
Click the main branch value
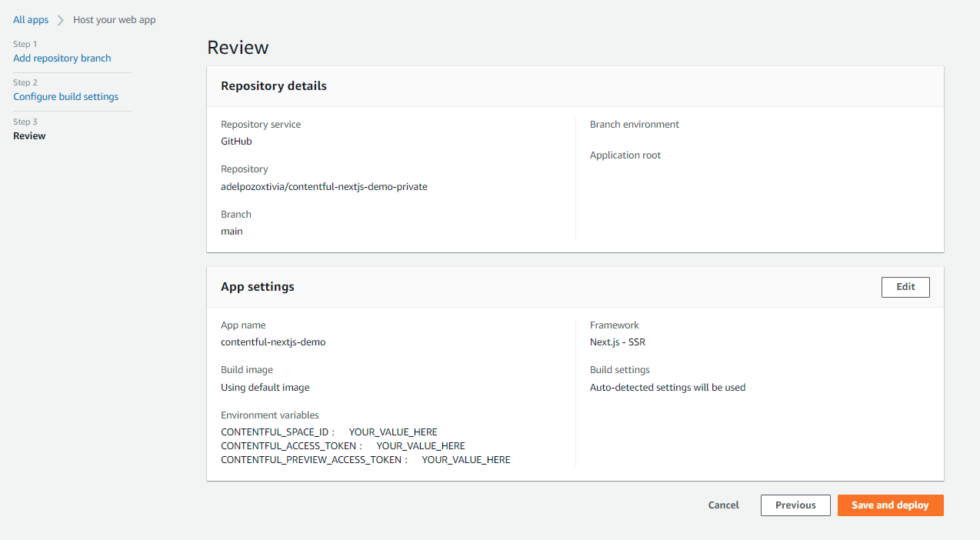tap(232, 231)
